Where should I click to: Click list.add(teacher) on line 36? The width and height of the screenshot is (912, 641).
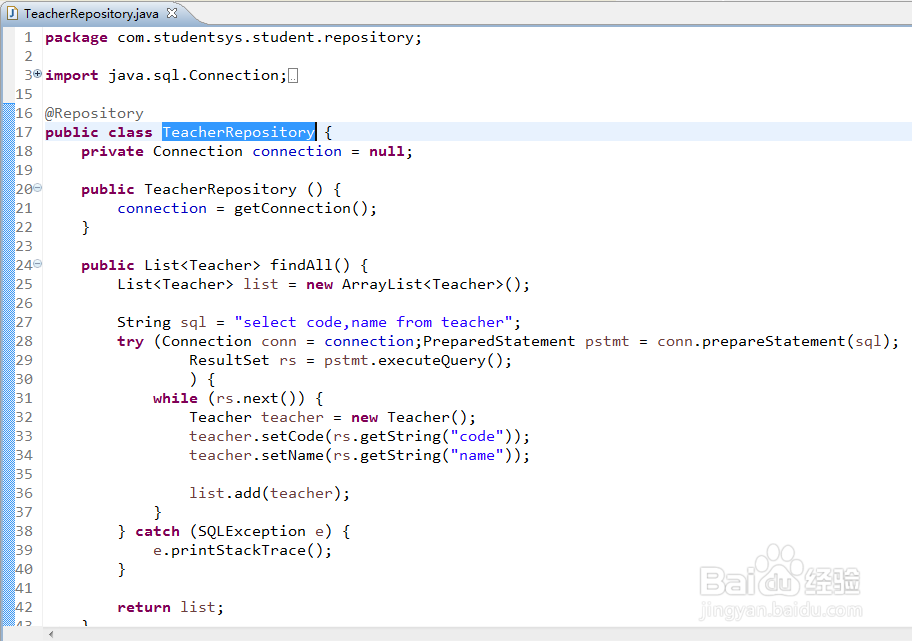point(265,494)
